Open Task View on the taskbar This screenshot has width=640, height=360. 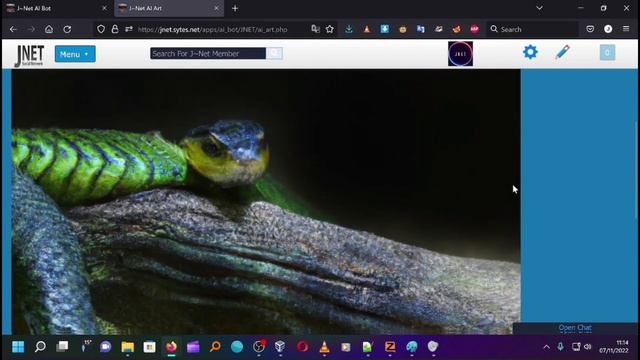(62, 347)
